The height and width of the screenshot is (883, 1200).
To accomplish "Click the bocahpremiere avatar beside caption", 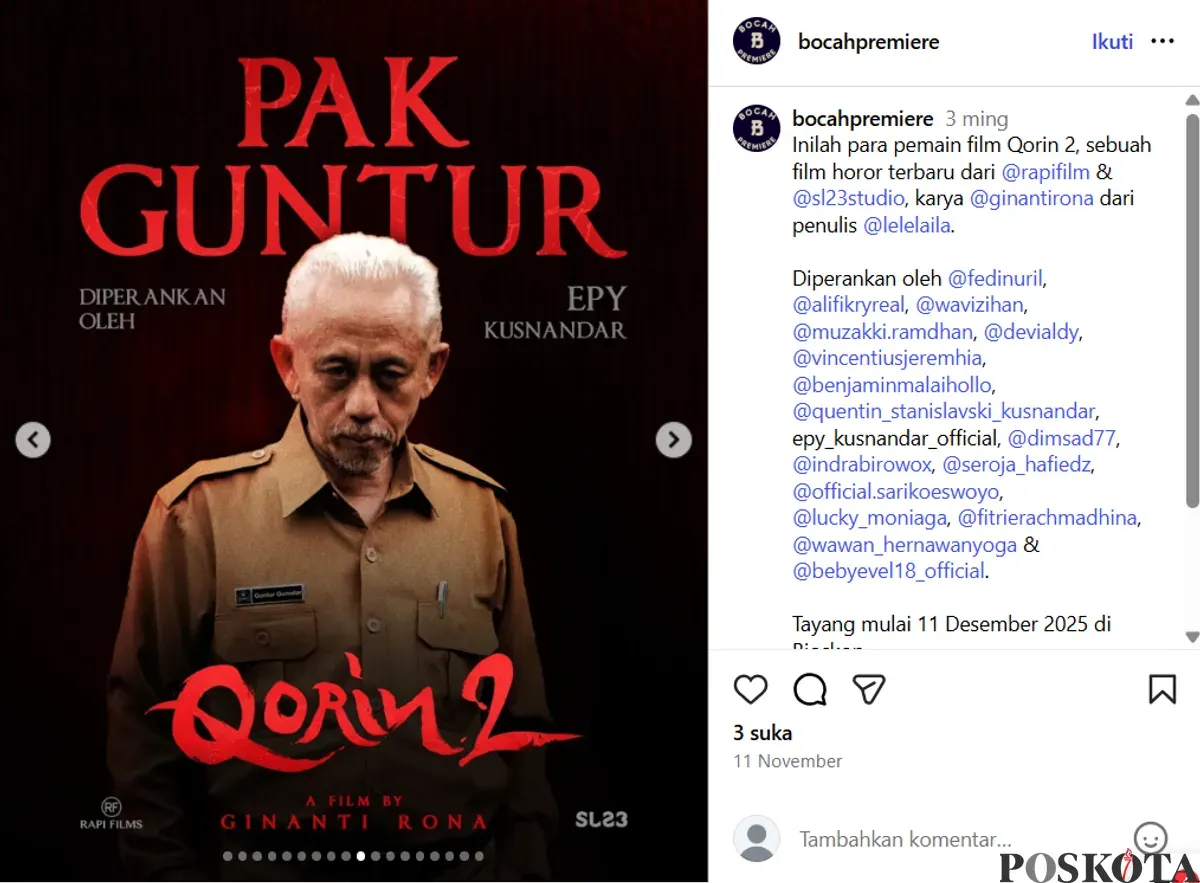I will point(757,127).
